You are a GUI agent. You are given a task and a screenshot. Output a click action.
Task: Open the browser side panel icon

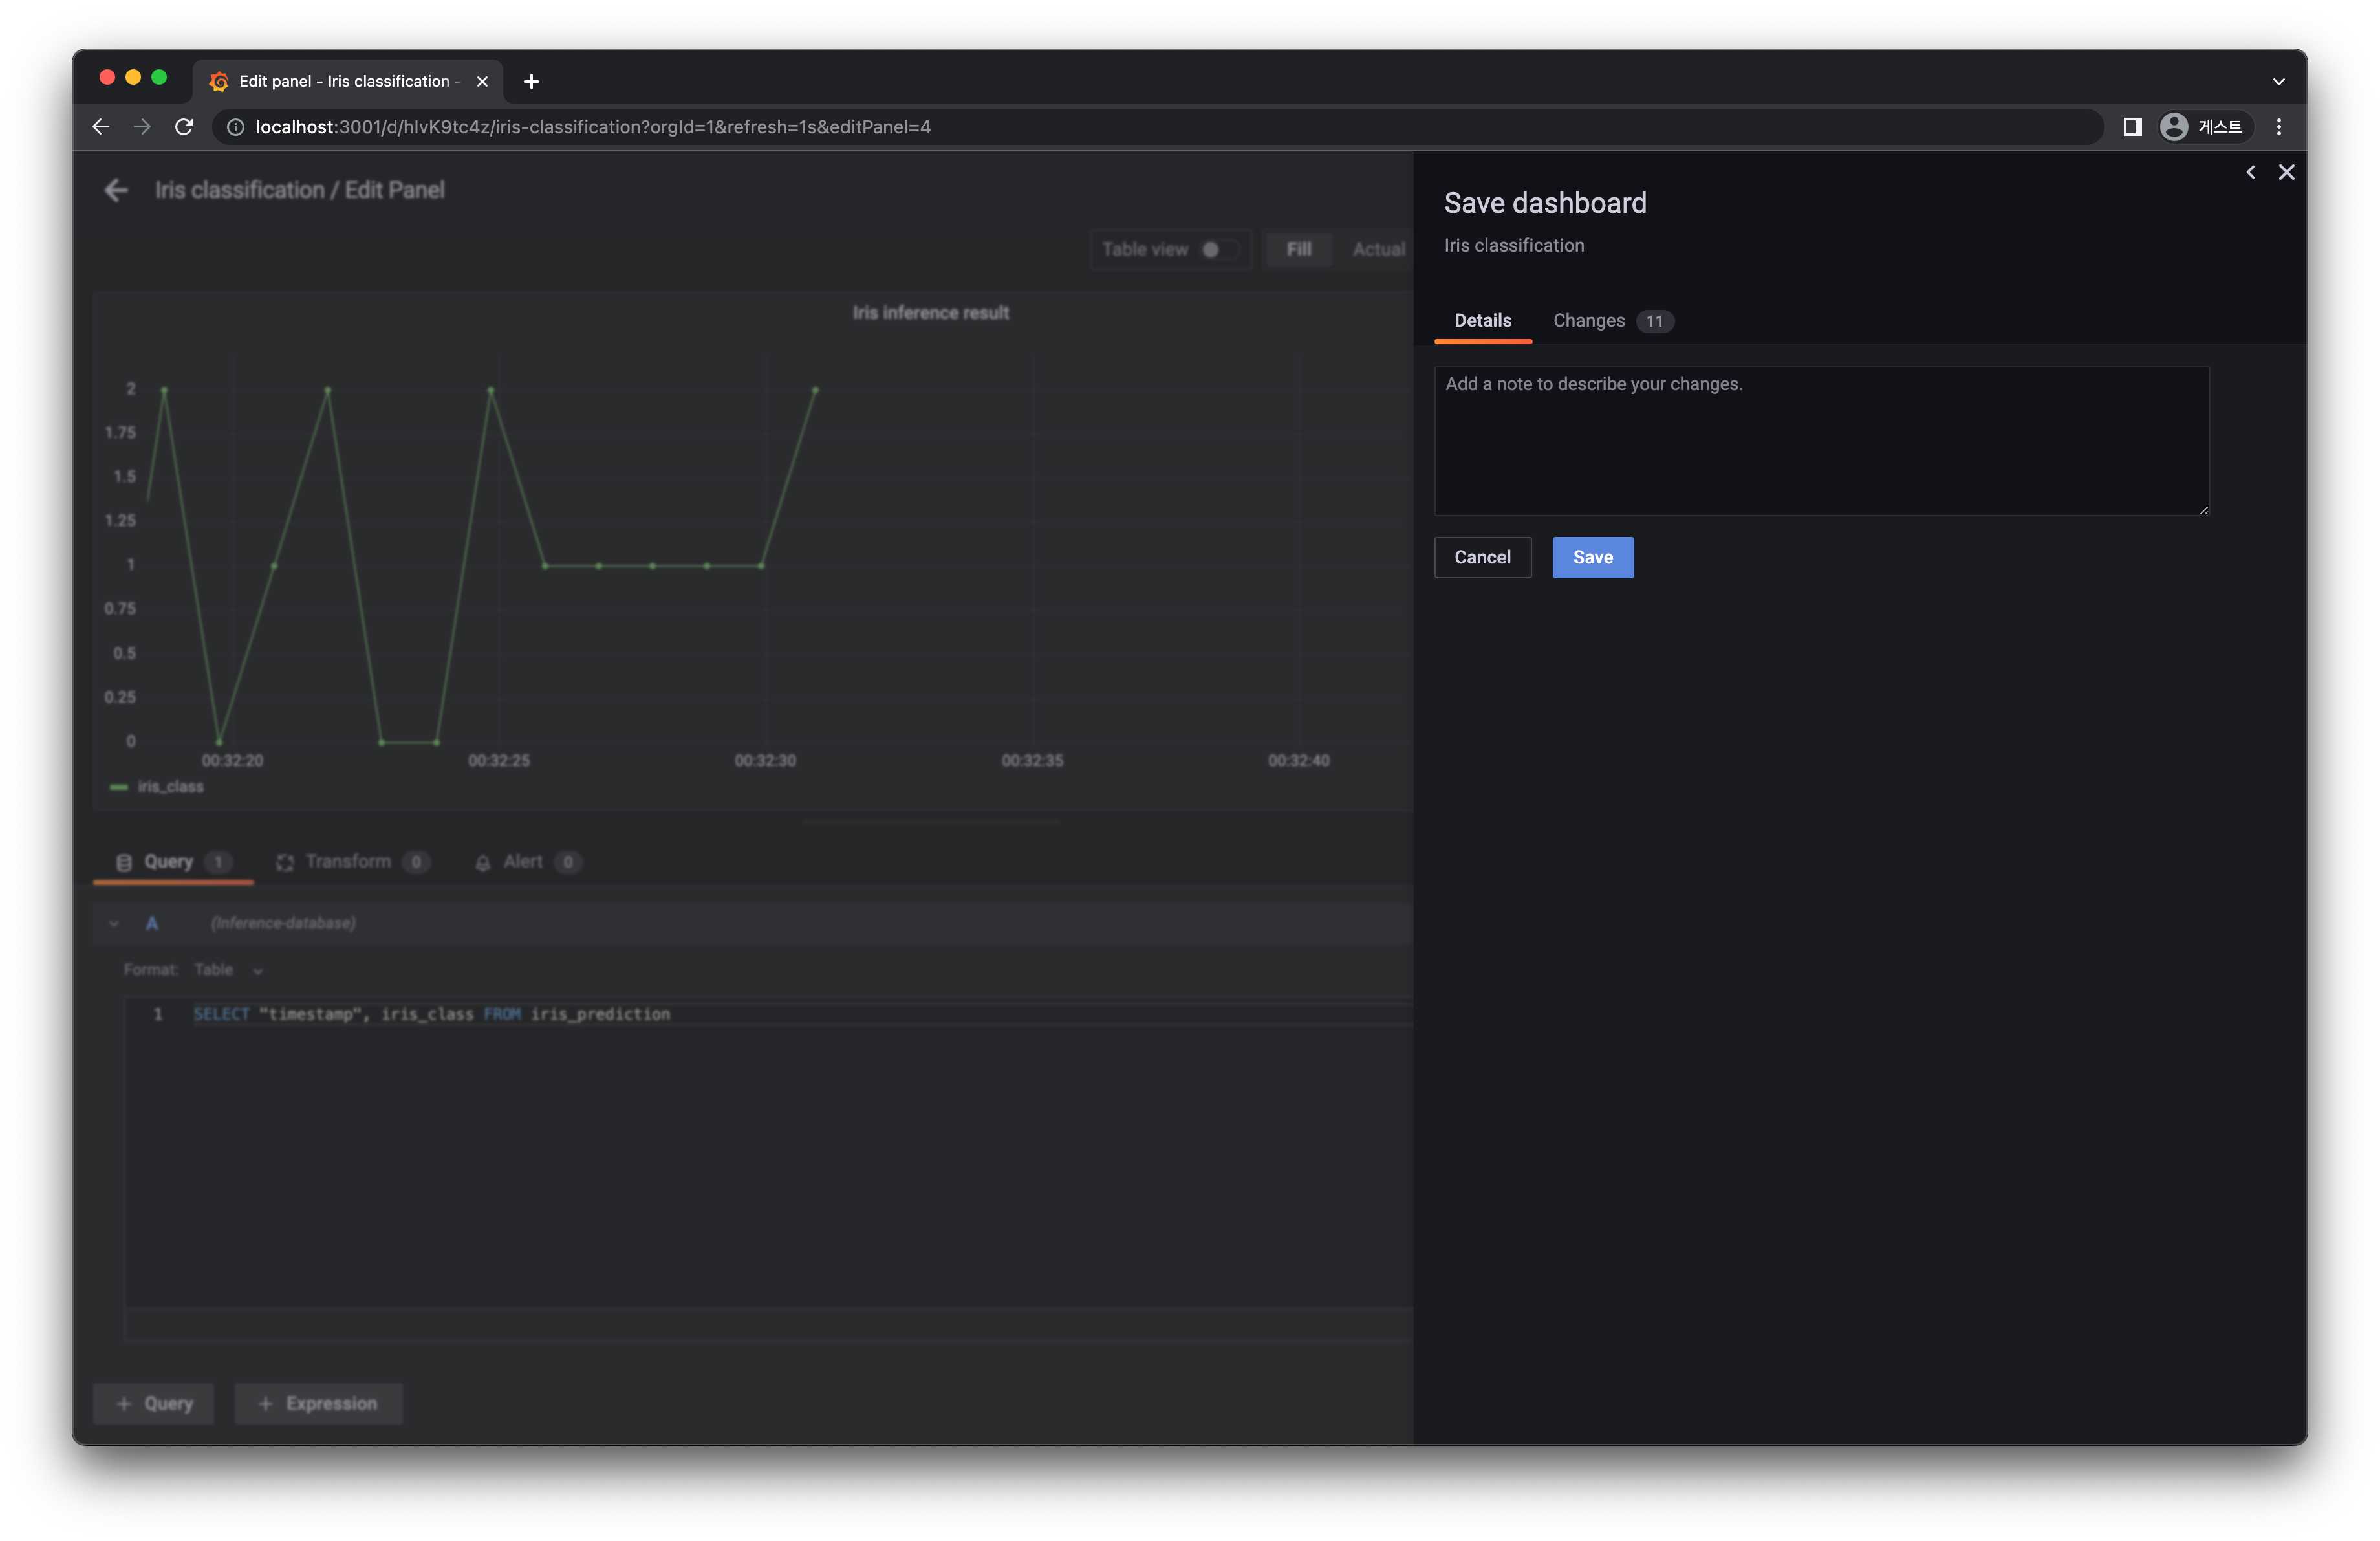point(2132,127)
